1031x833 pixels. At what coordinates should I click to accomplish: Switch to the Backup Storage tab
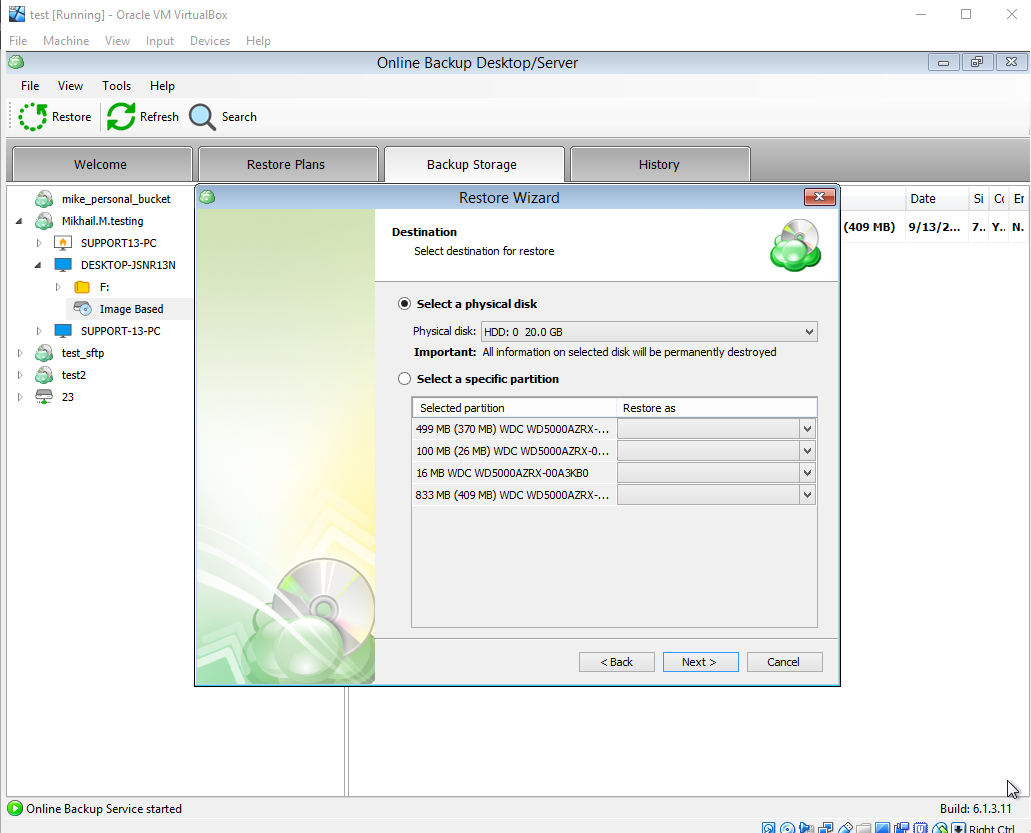[x=474, y=164]
